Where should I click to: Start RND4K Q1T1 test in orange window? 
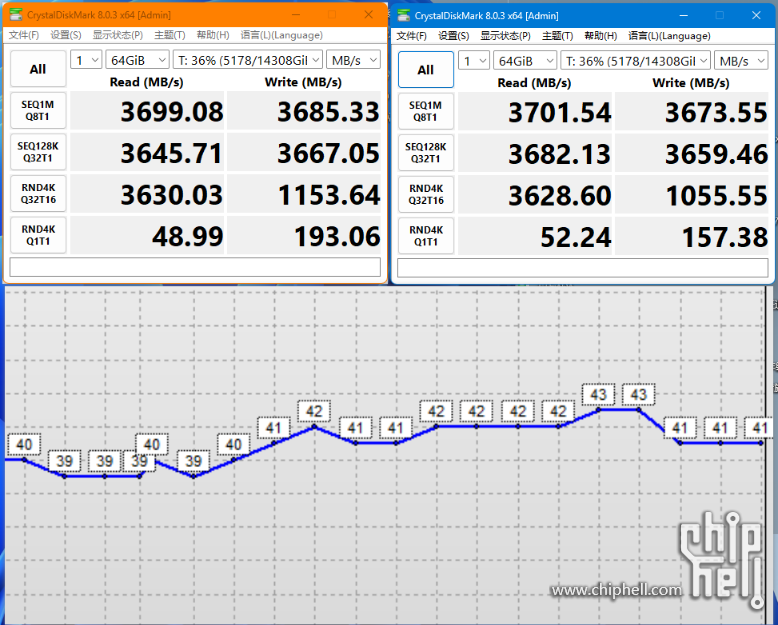pos(38,236)
